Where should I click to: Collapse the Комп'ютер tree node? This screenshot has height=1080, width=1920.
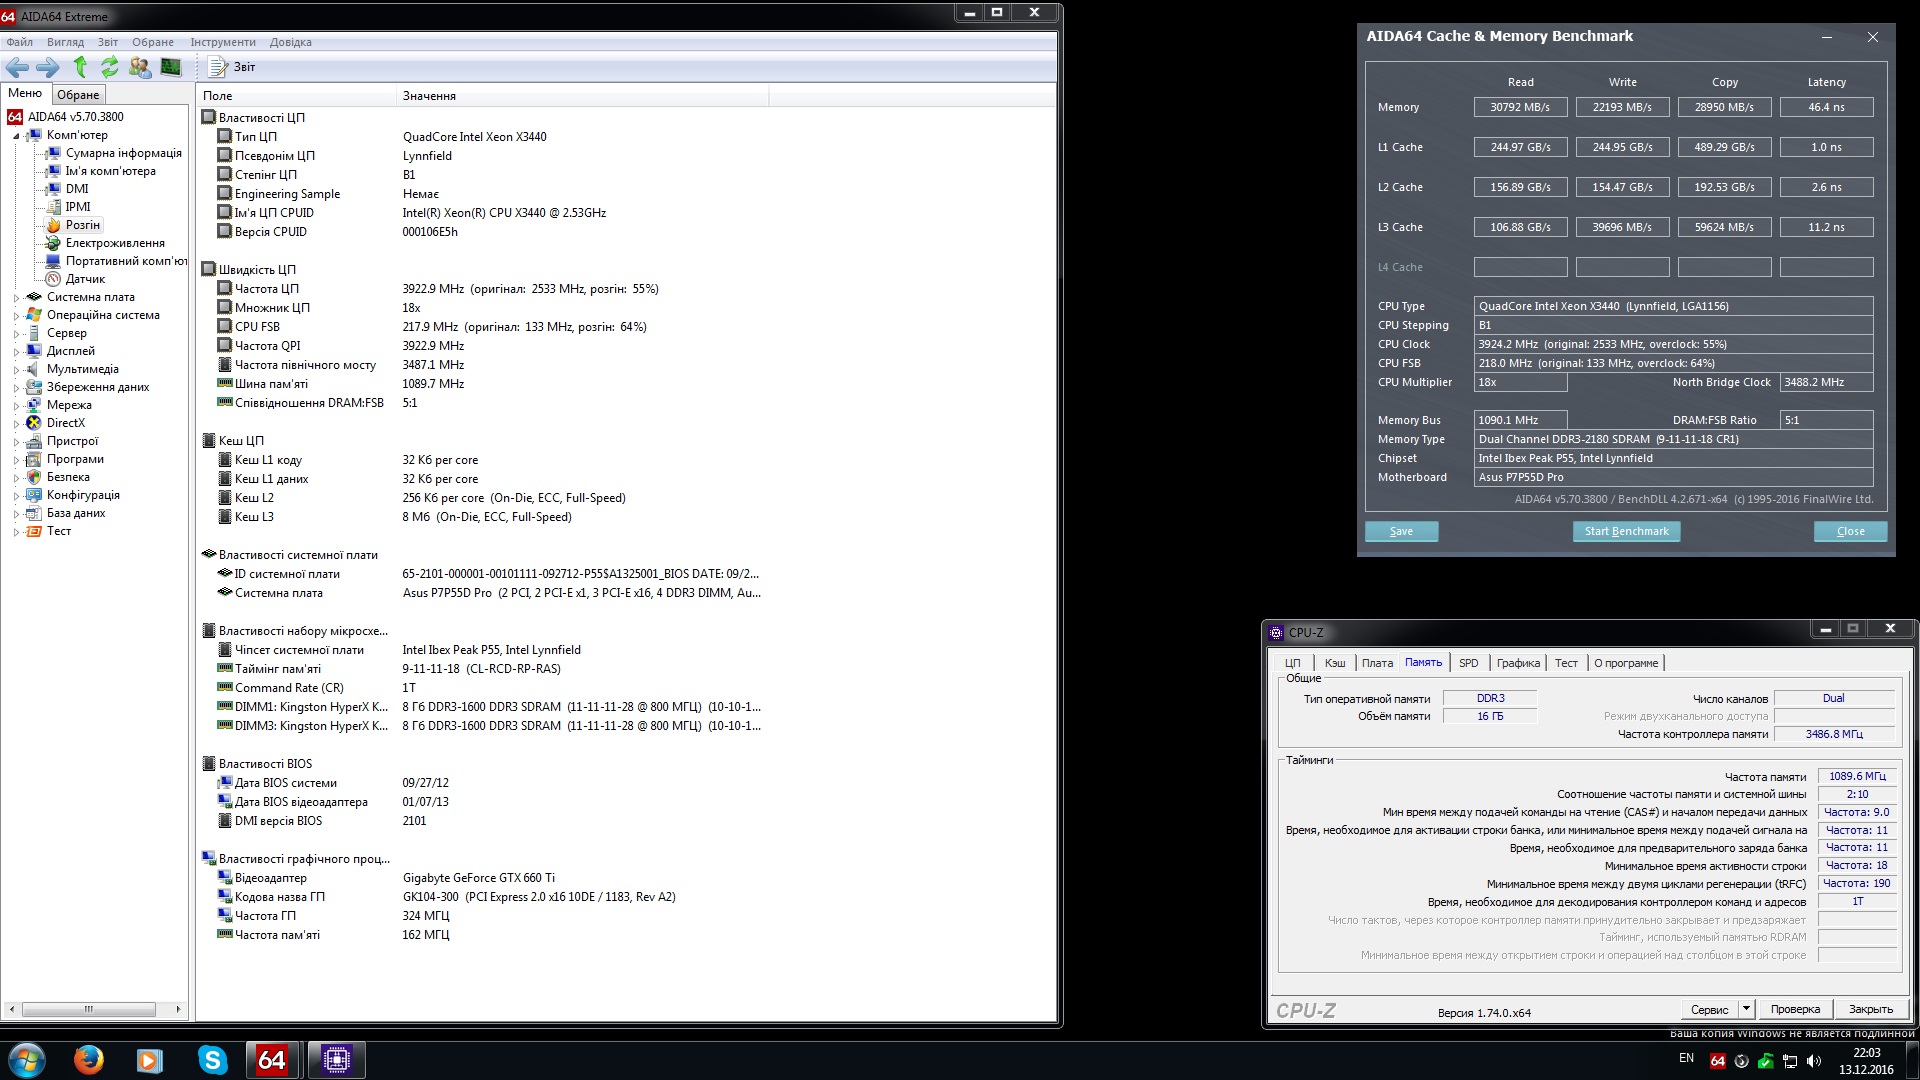pyautogui.click(x=17, y=136)
